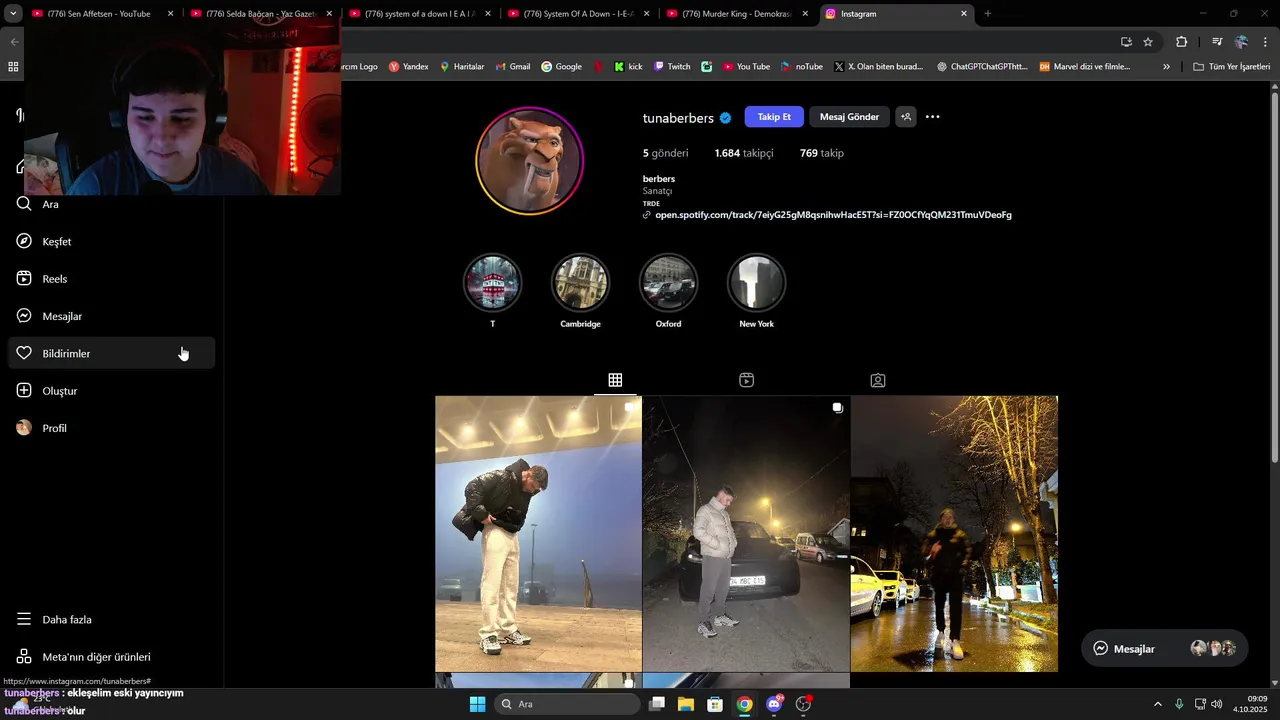Open Chrome profile avatar in toolbar
This screenshot has height=720, width=1280.
(x=1241, y=42)
